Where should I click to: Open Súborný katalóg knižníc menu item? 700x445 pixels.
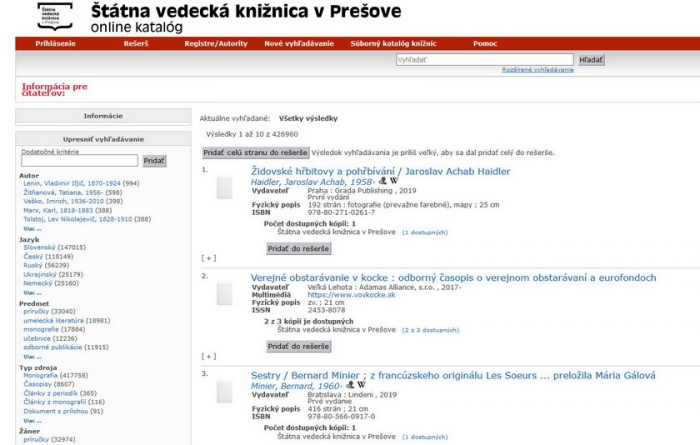(393, 44)
